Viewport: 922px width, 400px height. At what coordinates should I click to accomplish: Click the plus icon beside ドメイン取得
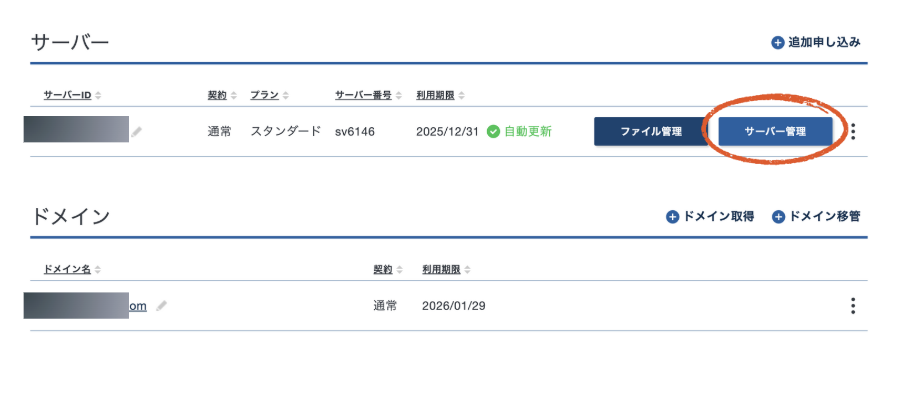click(672, 216)
